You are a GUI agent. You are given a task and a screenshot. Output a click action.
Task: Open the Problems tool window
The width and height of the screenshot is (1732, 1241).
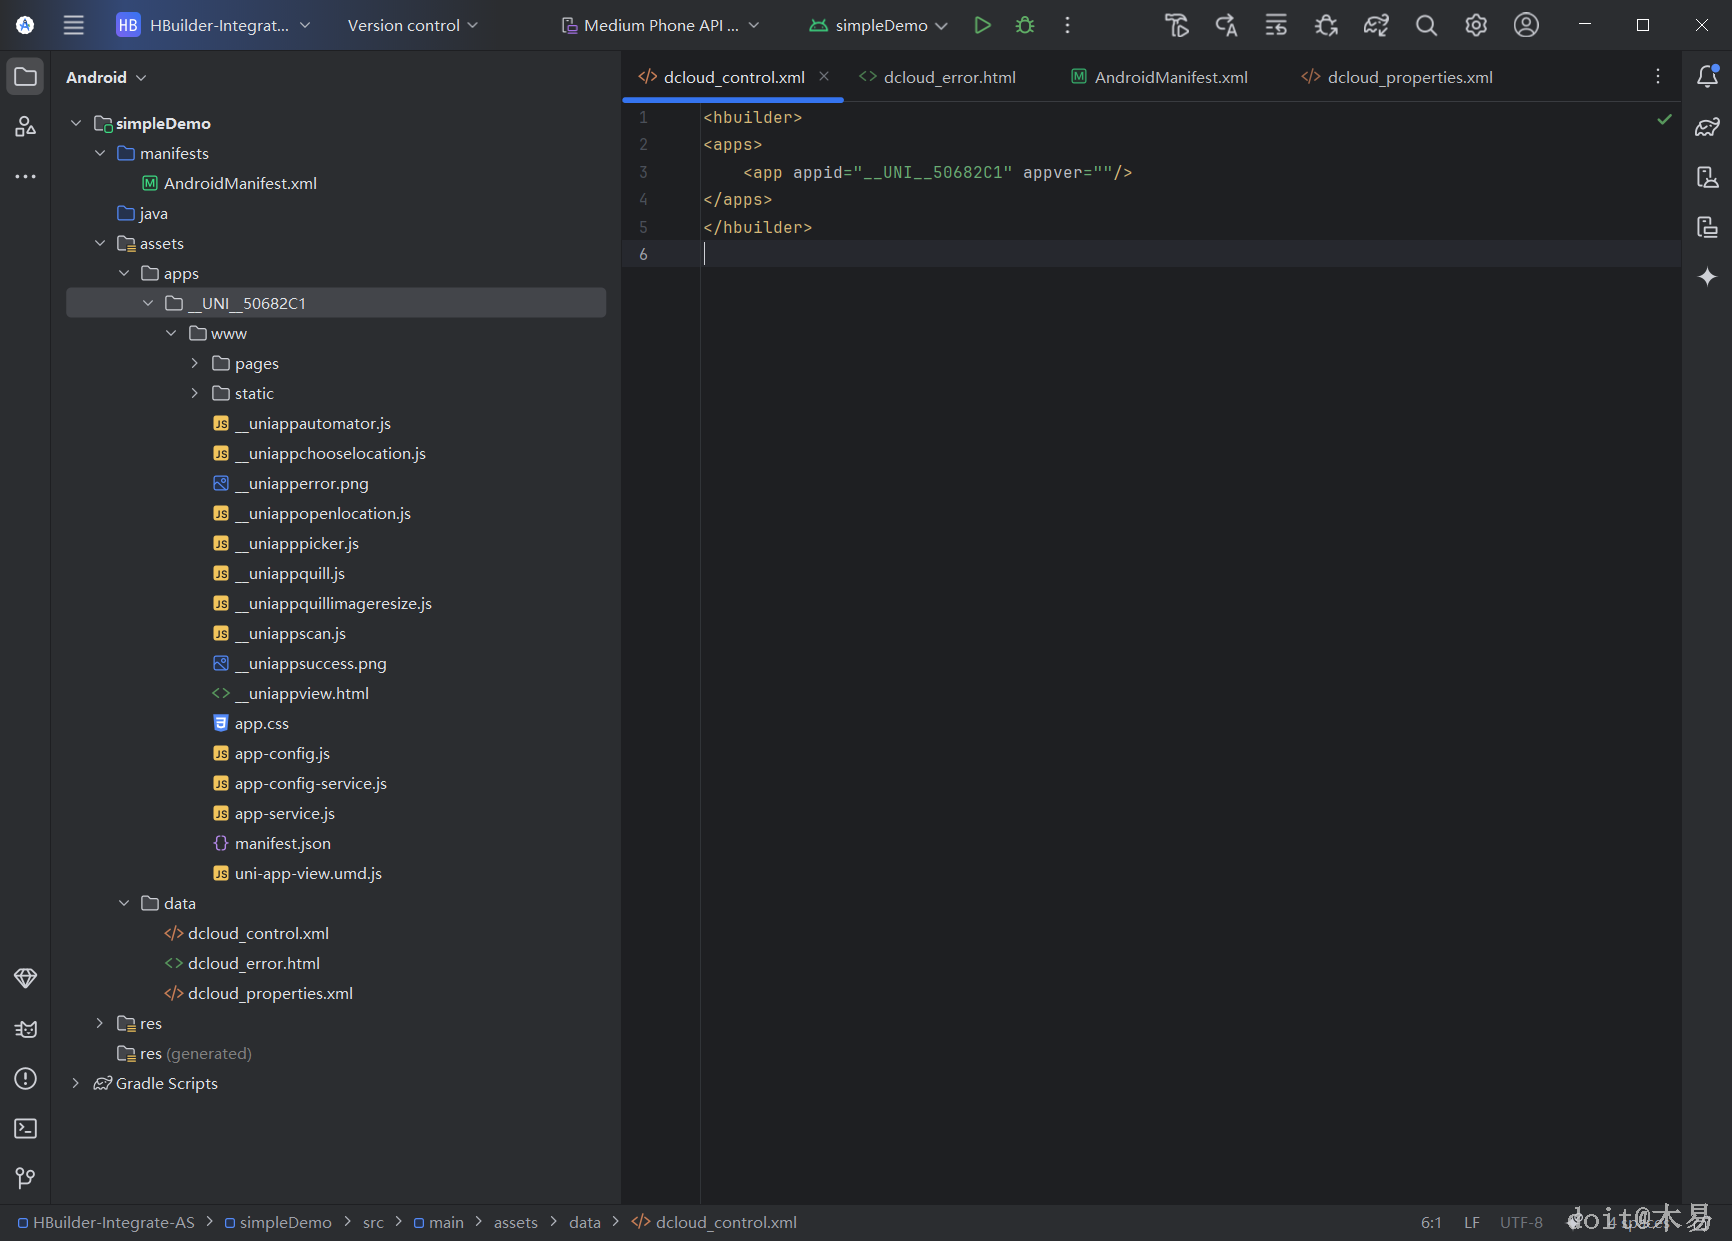tap(26, 1079)
